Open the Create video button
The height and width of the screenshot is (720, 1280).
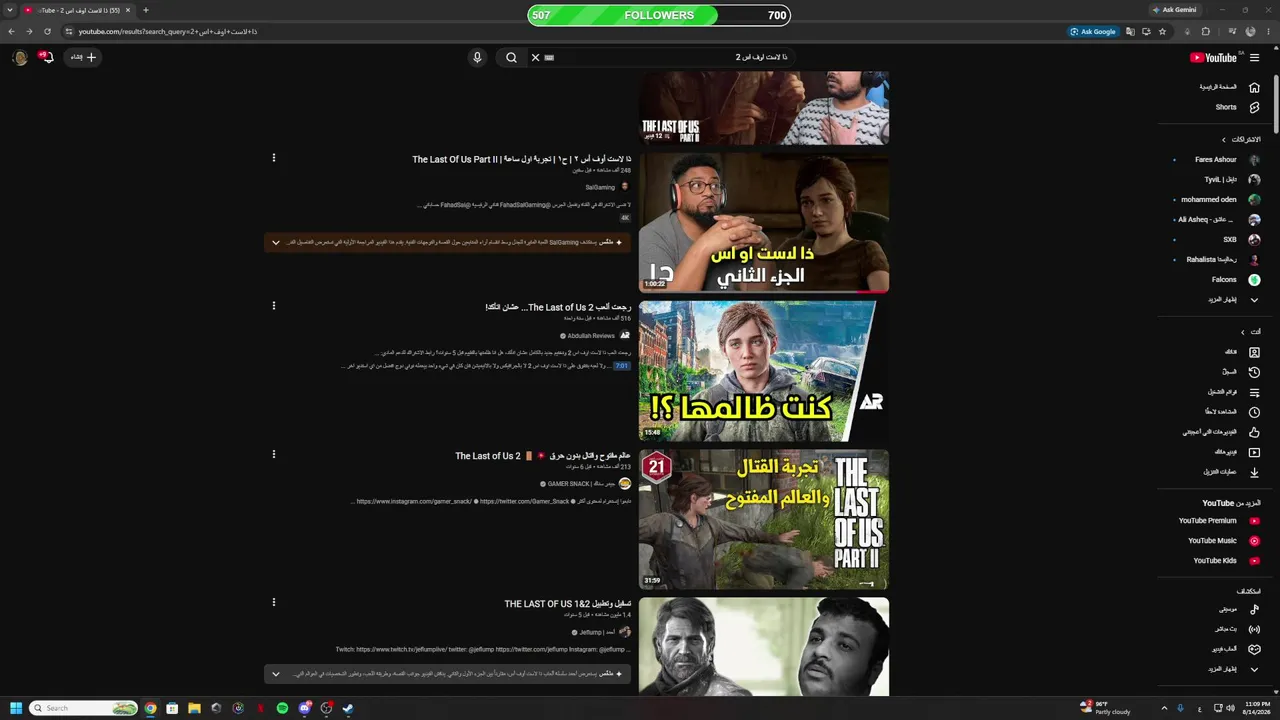click(83, 57)
